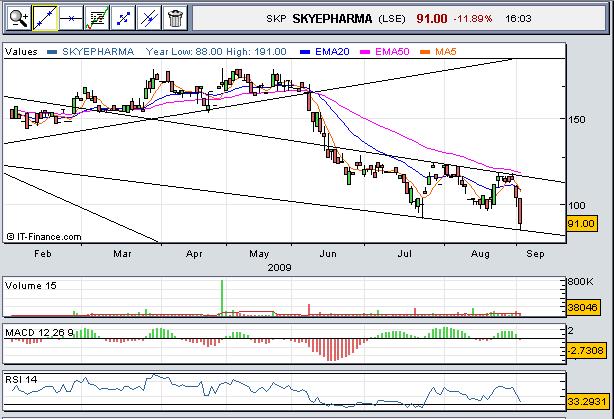Open the chart annotation text tool

[96, 16]
